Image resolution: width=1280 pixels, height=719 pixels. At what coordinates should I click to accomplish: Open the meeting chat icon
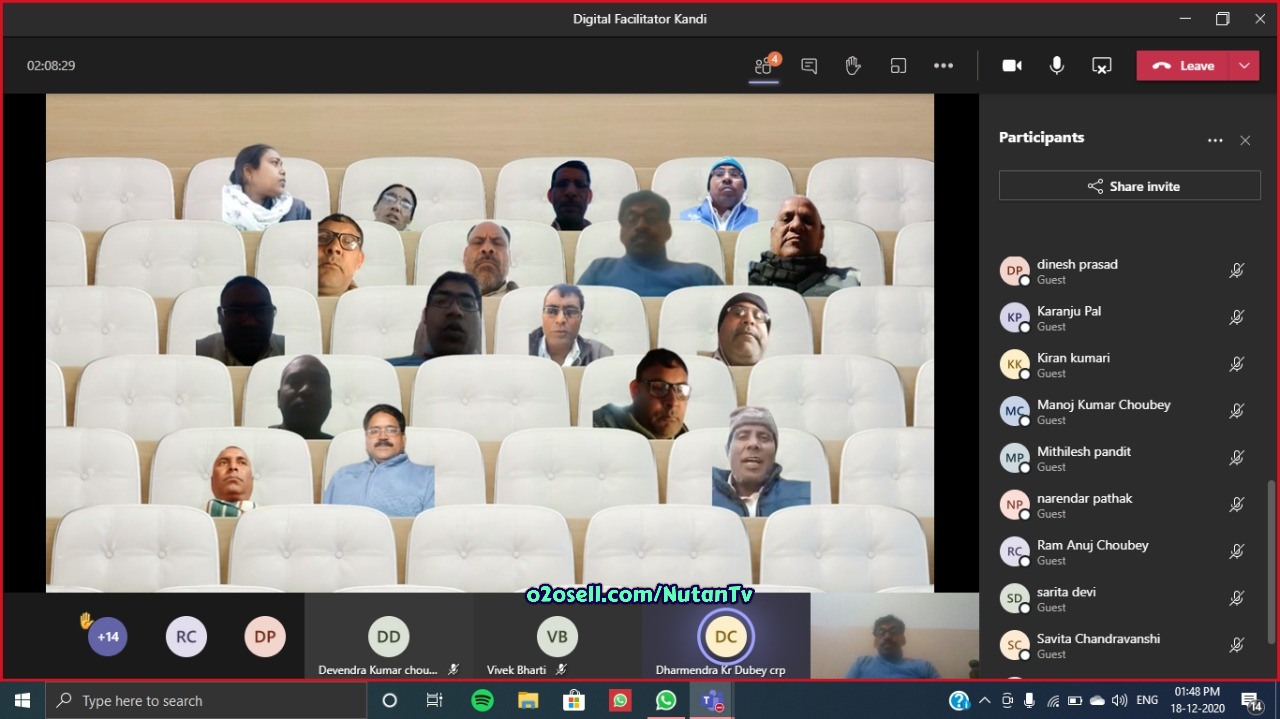coord(809,66)
